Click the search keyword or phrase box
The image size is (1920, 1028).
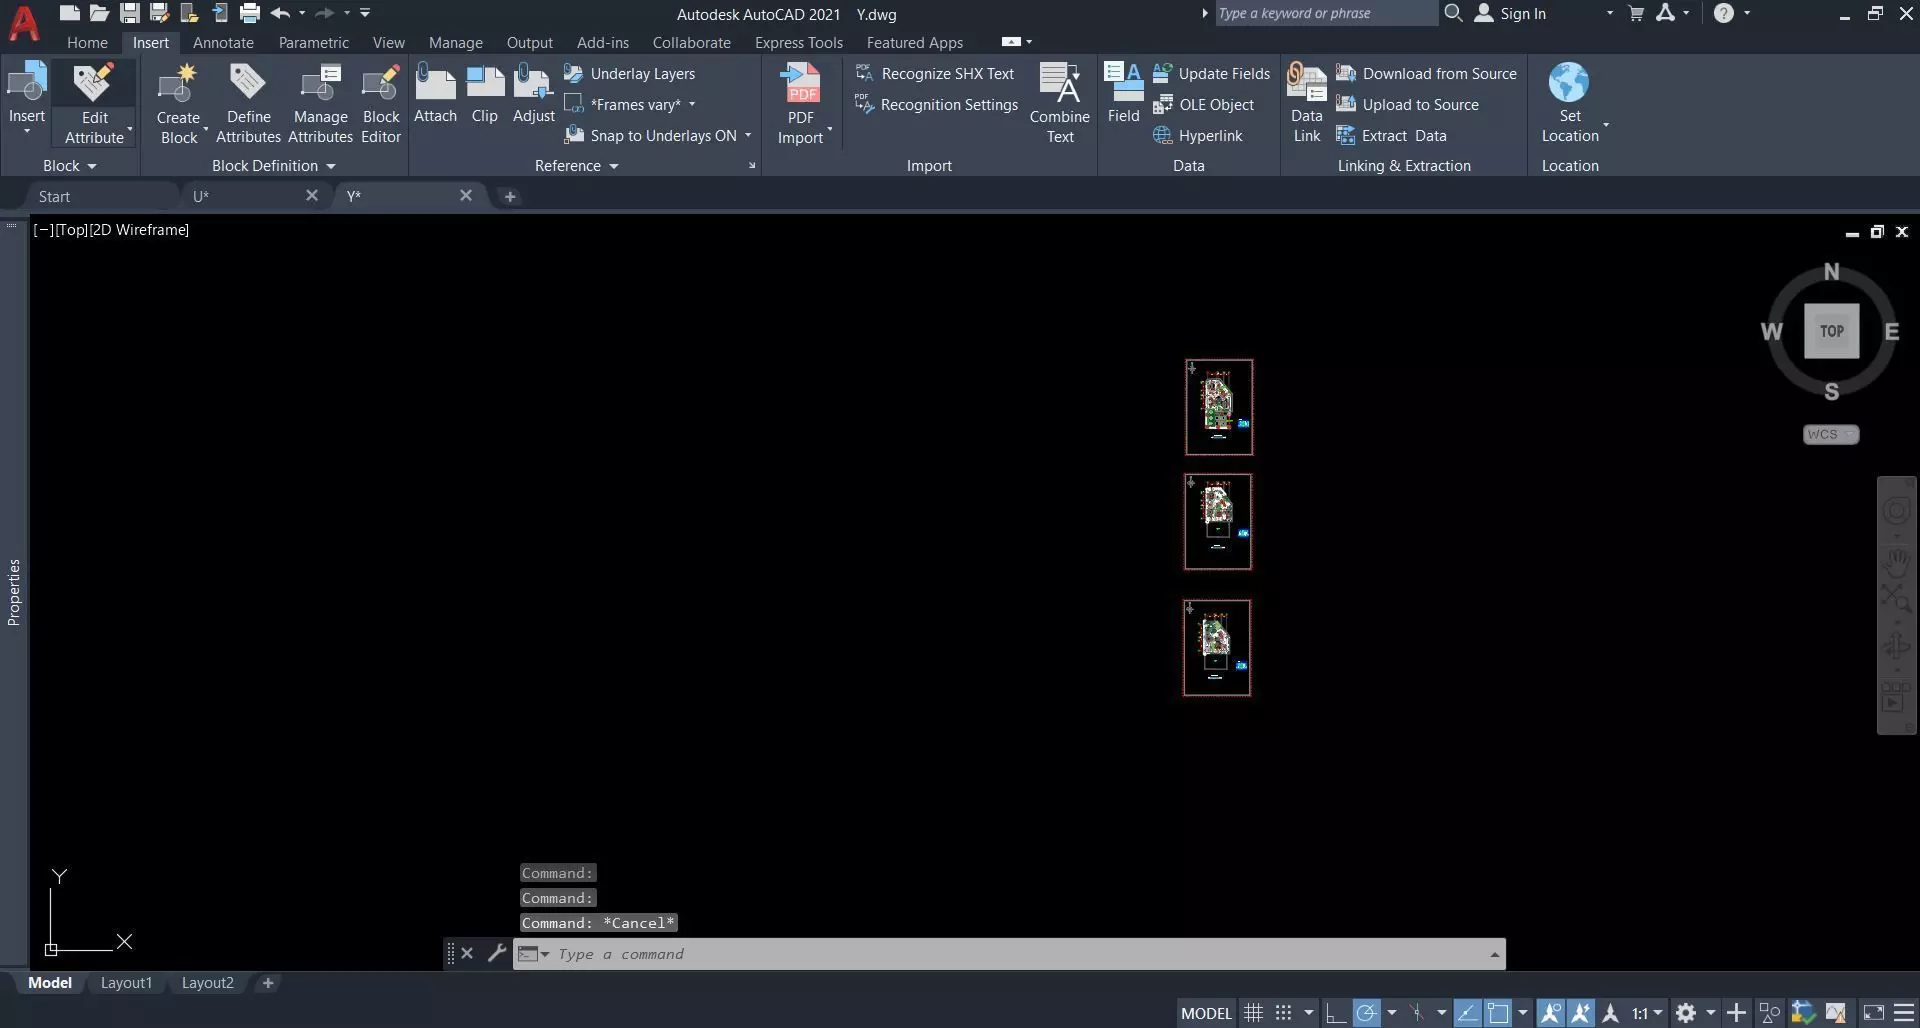pyautogui.click(x=1325, y=13)
